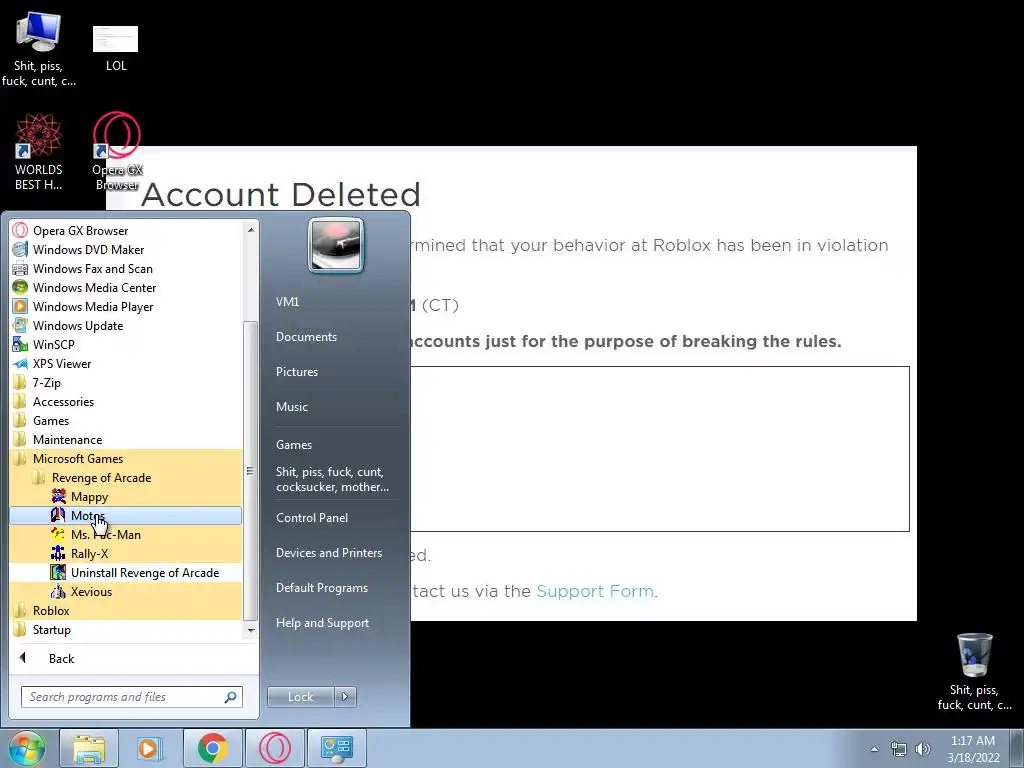The width and height of the screenshot is (1024, 768).
Task: Open Google Chrome from taskbar
Action: (213, 748)
